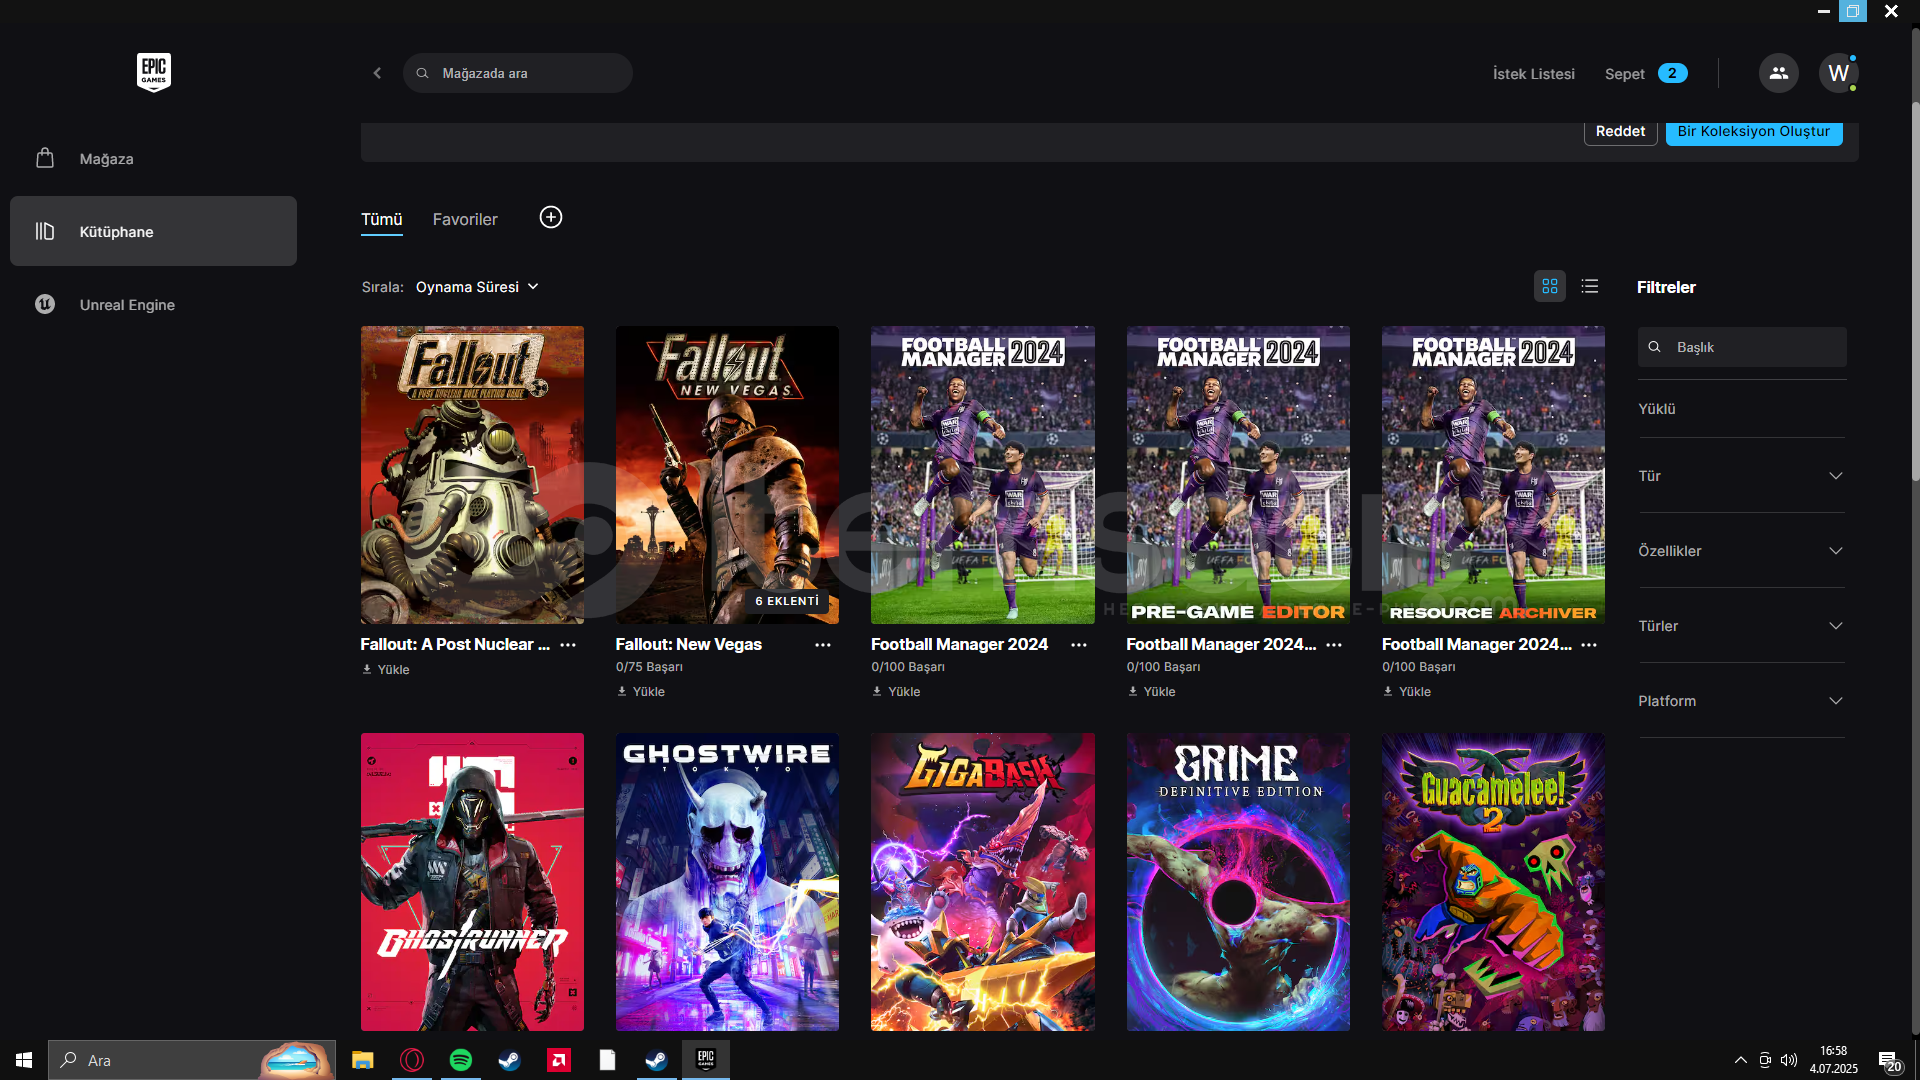Select Kütüphane in the sidebar
The width and height of the screenshot is (1920, 1080).
[153, 231]
